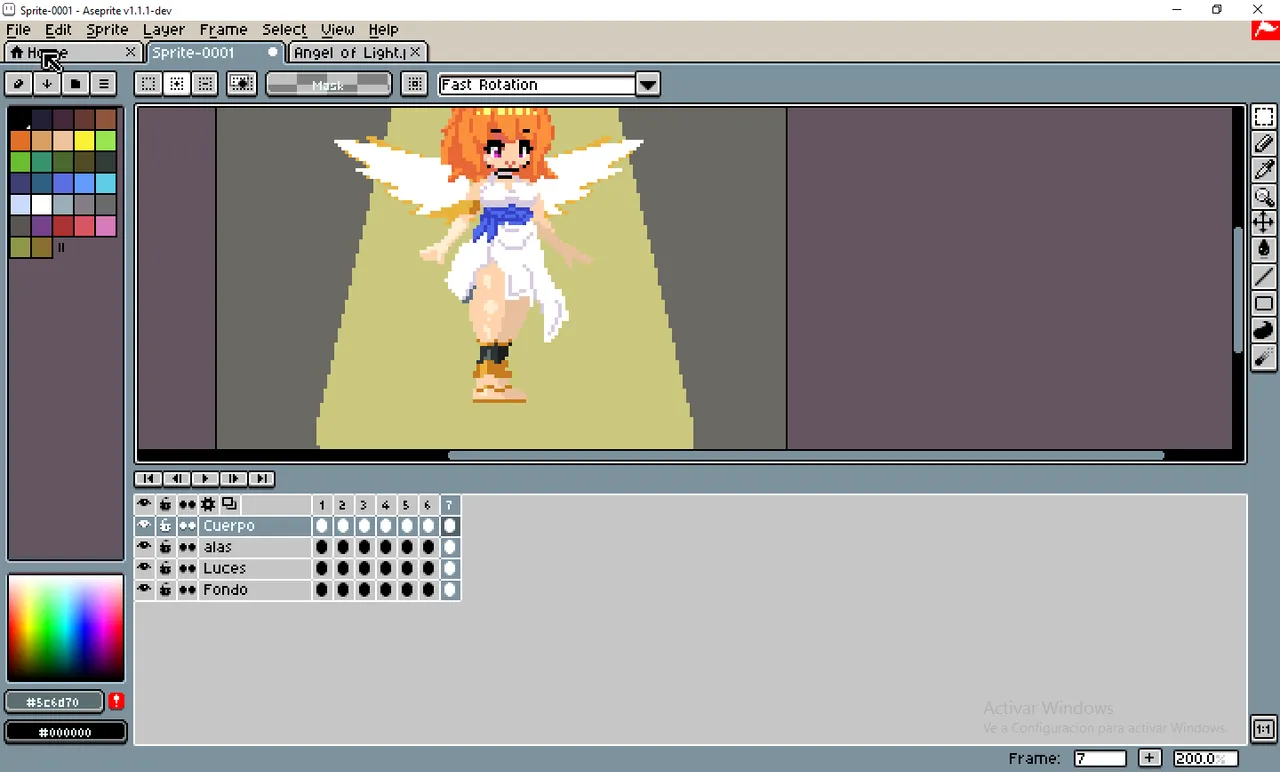Close the Angel of Light tab
Screen dimensions: 1280x772
tap(416, 52)
